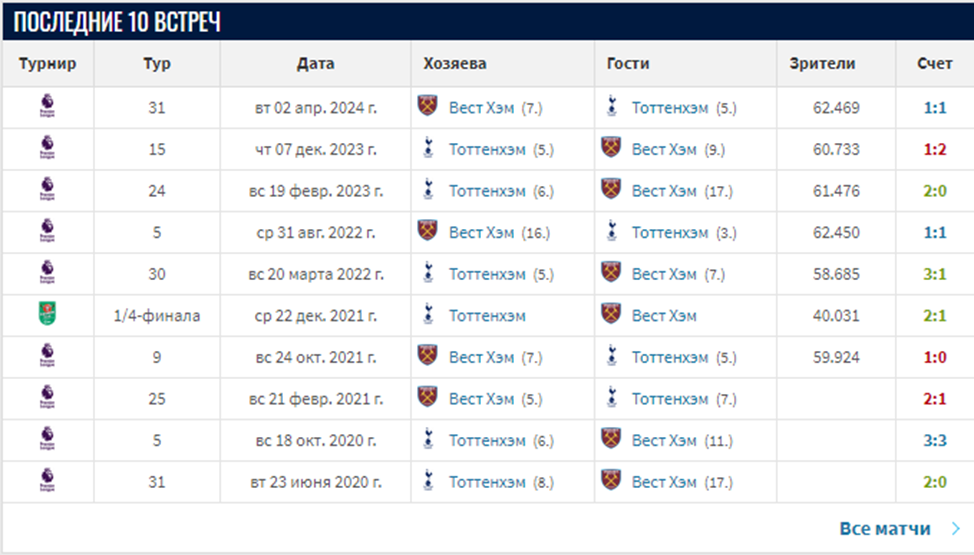Click Tottenham crest in the 24 окт. 2021 row
Viewport: 974px width, 555px height.
[611, 357]
